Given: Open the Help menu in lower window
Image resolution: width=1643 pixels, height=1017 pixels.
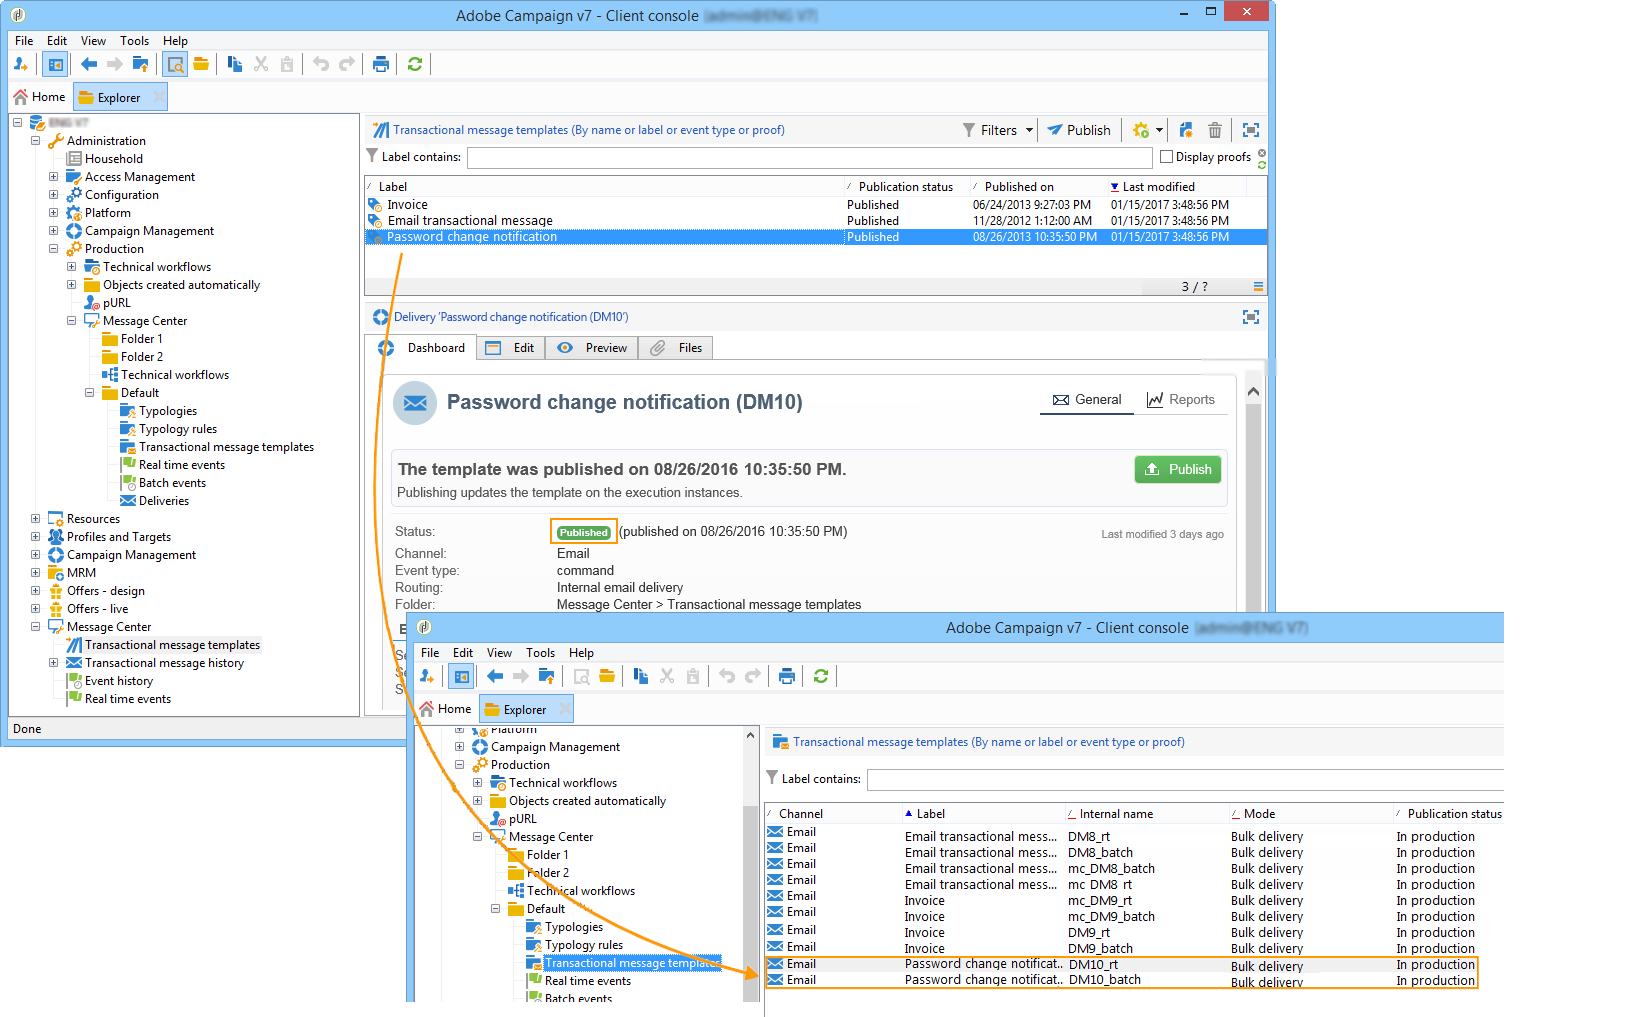Looking at the screenshot, I should click(x=581, y=653).
